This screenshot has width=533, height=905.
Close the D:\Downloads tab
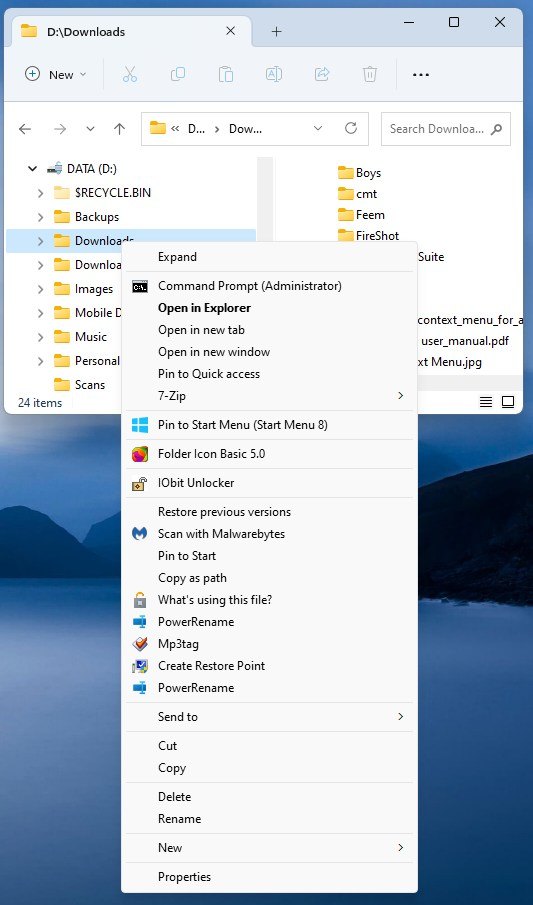tap(230, 31)
